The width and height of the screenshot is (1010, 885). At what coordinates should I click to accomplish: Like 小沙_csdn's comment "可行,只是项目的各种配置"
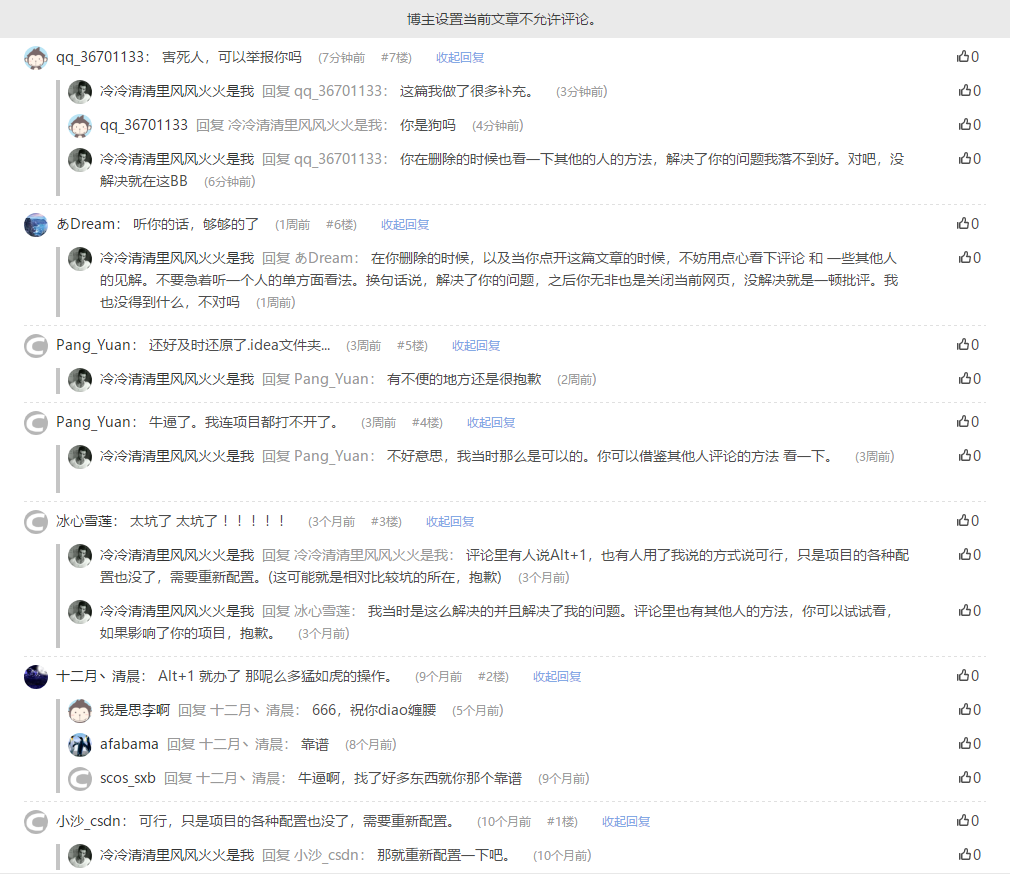pyautogui.click(x=967, y=821)
